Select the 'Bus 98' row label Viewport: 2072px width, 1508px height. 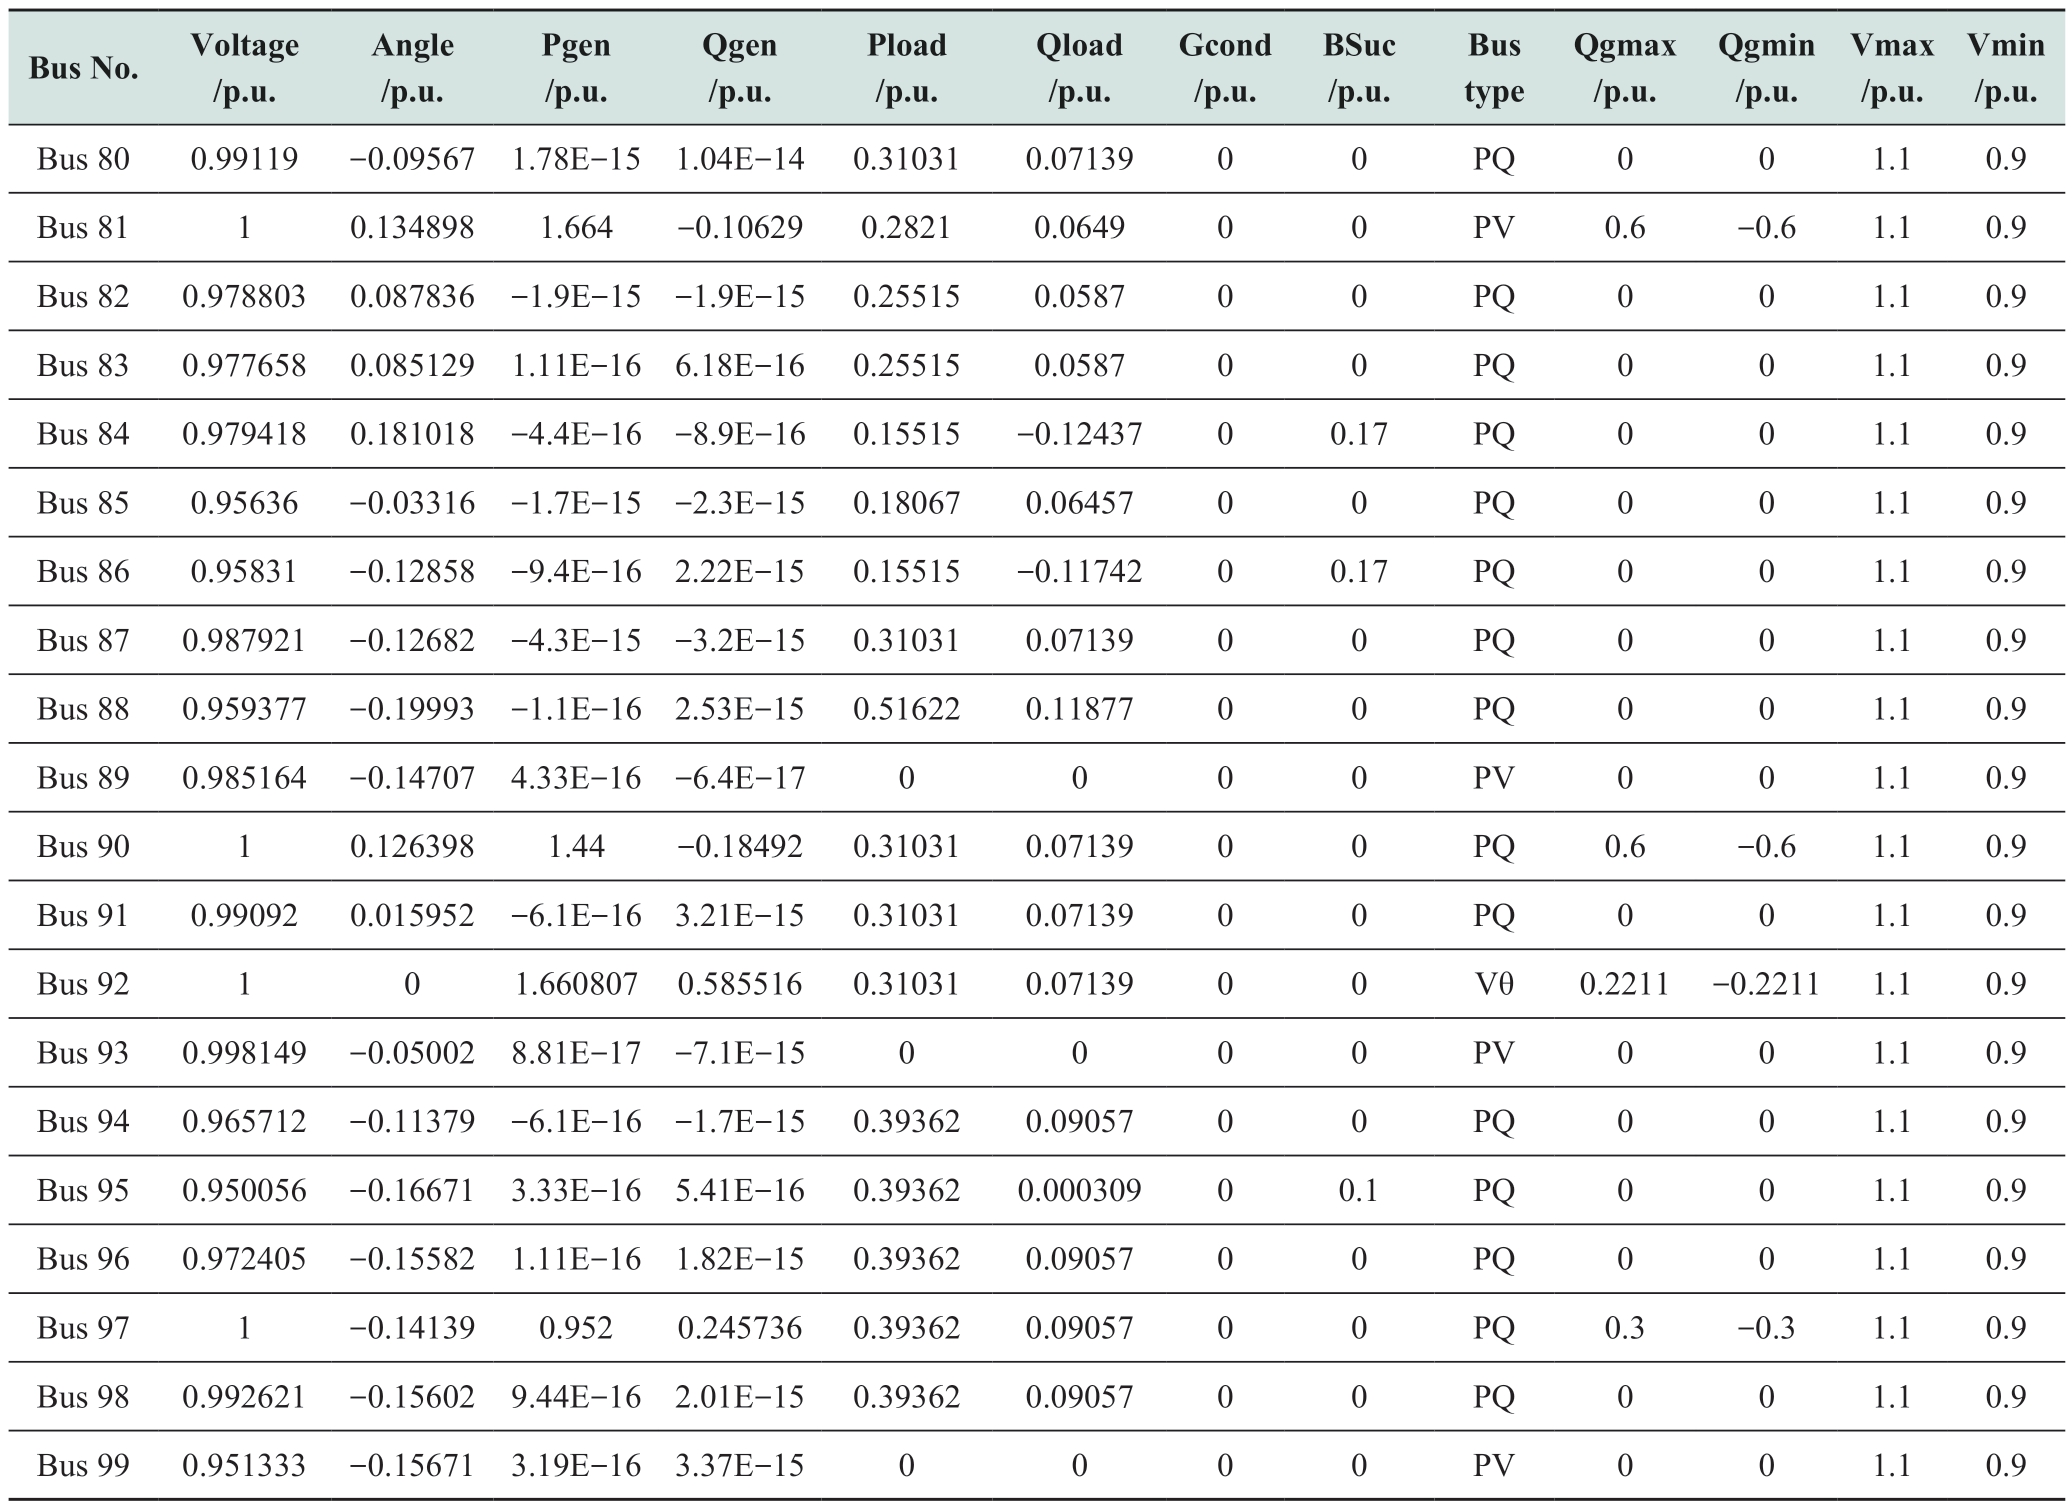[x=83, y=1397]
